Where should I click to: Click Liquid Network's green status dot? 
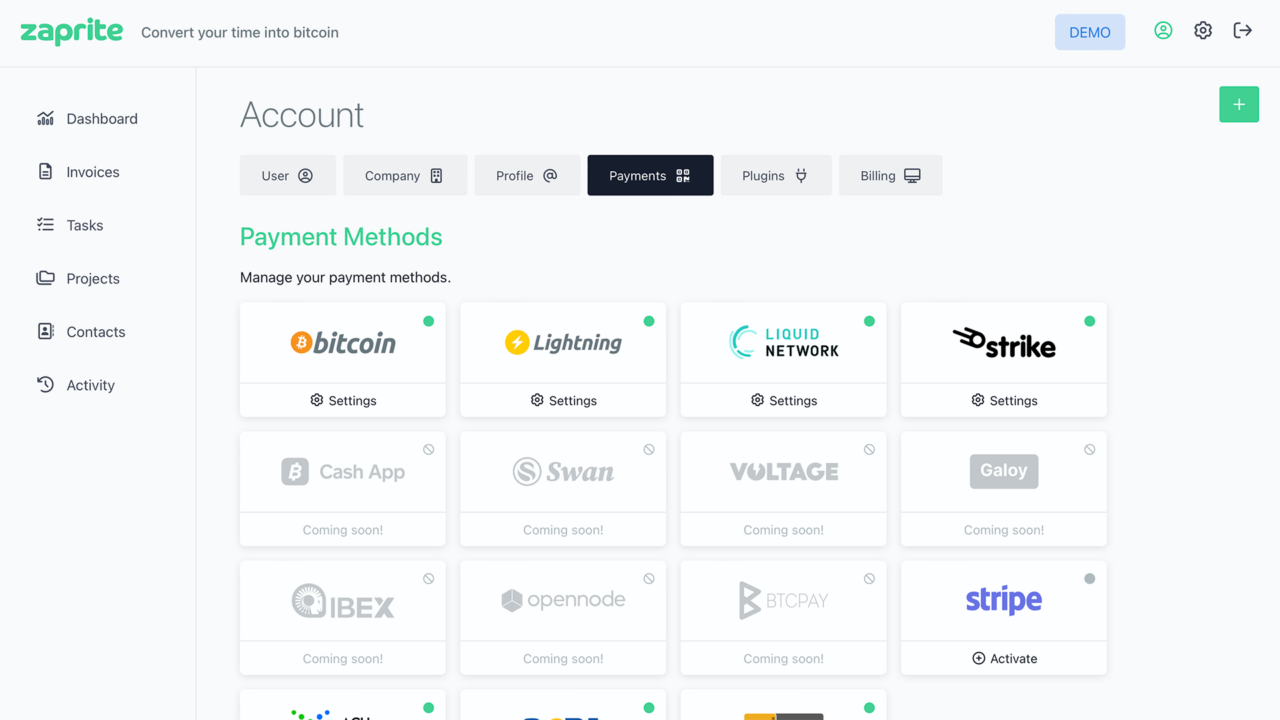(869, 321)
